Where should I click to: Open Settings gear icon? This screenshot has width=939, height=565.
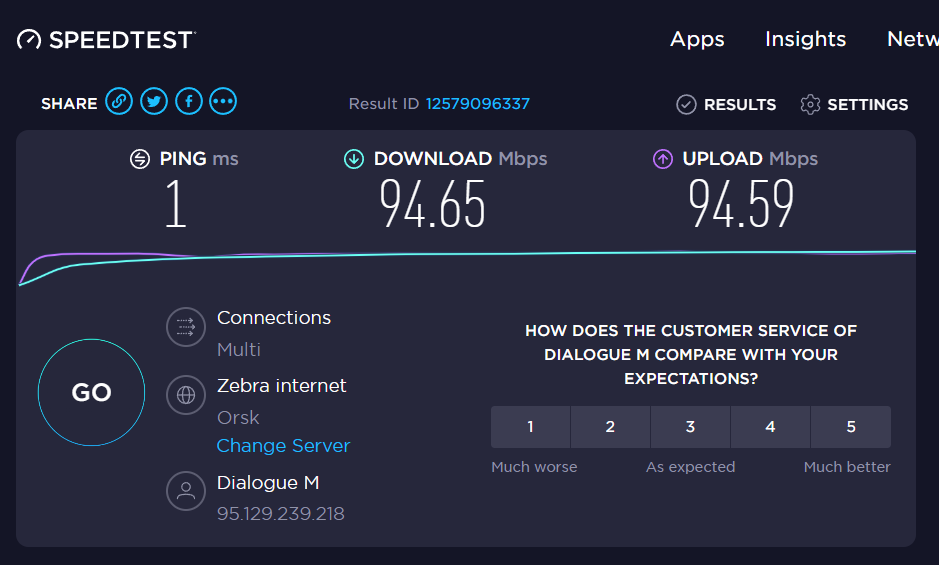tap(810, 104)
